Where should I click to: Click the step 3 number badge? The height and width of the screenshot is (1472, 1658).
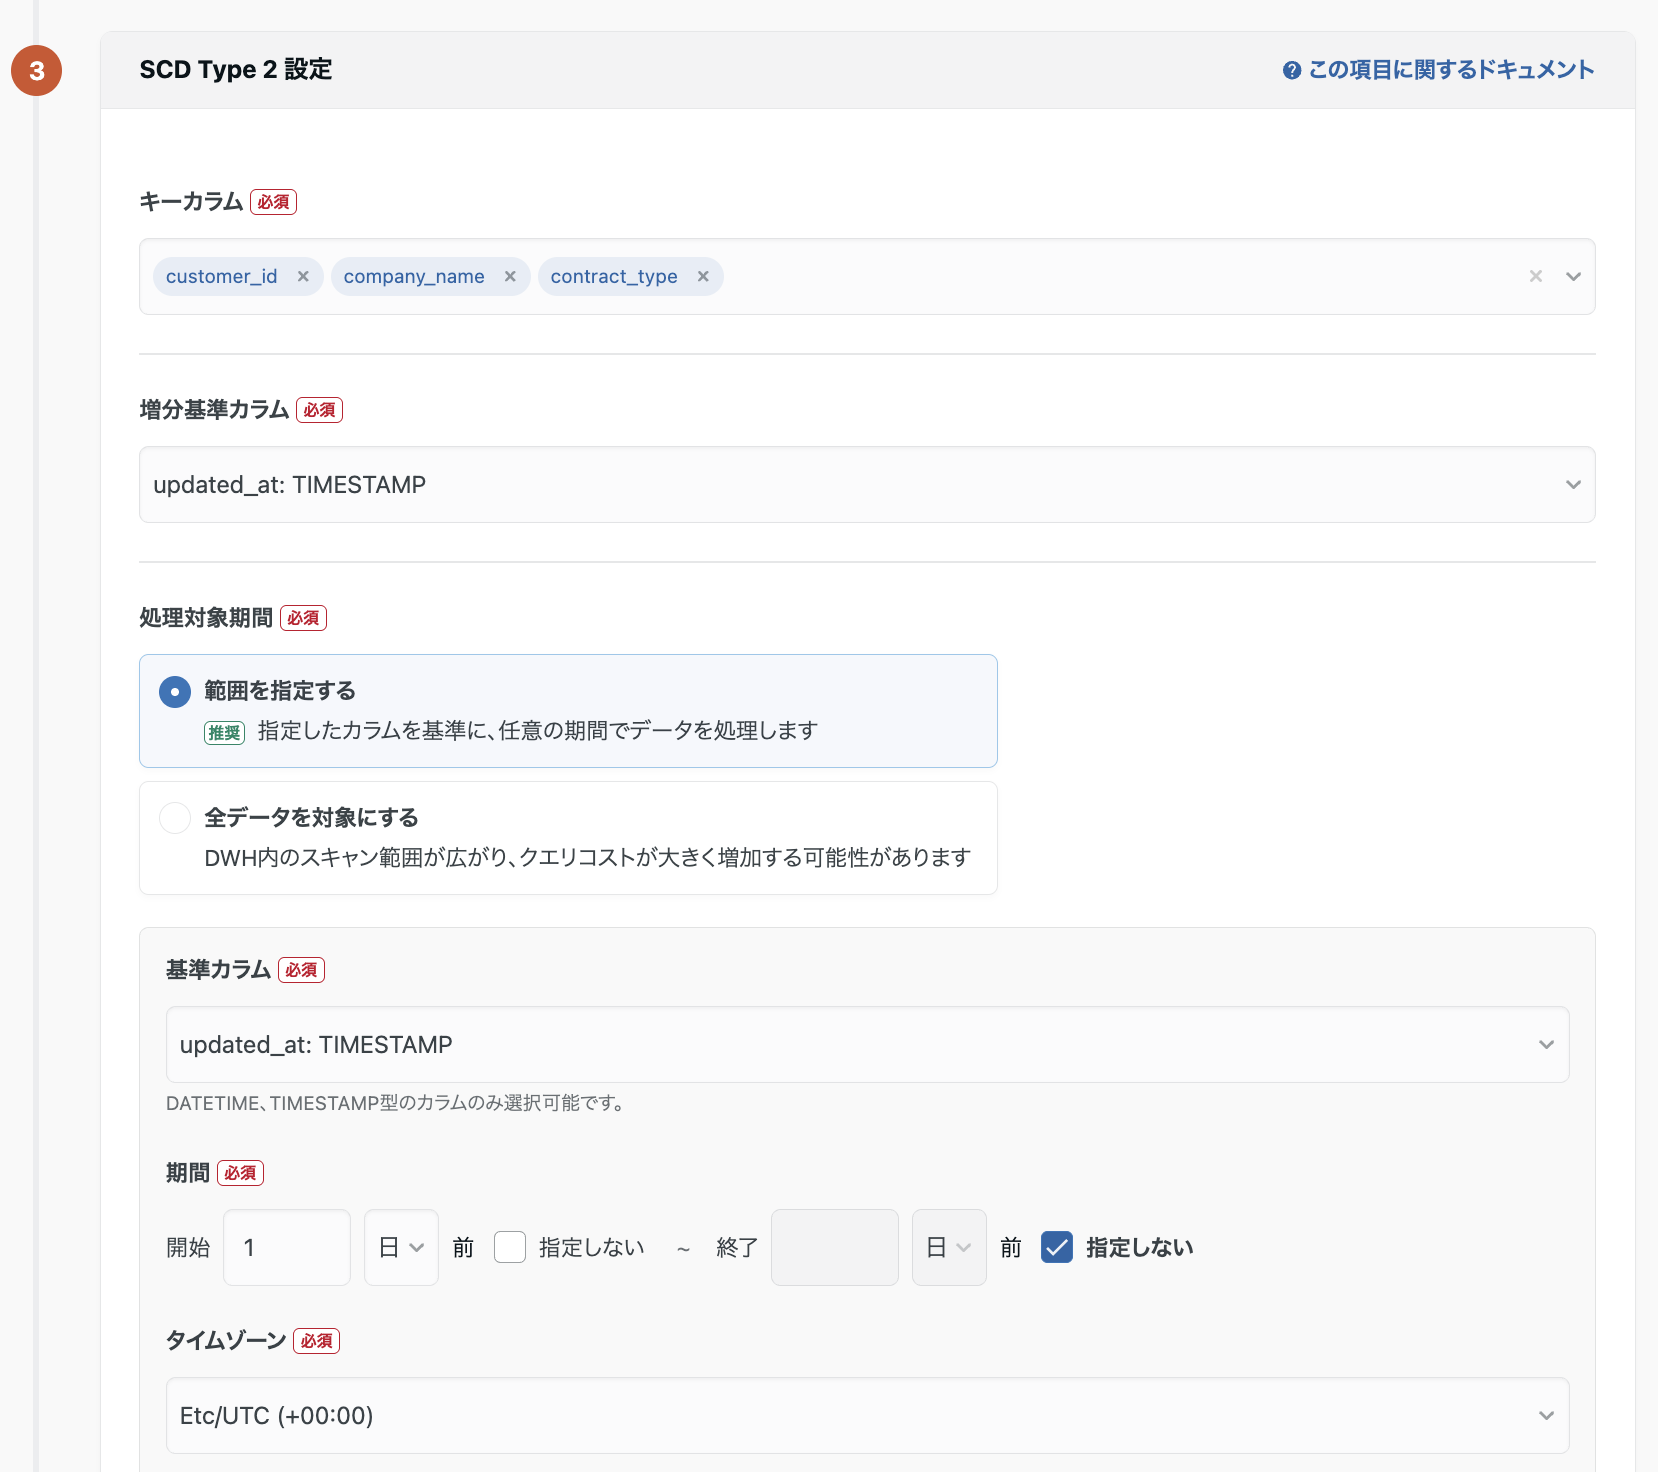pyautogui.click(x=37, y=71)
